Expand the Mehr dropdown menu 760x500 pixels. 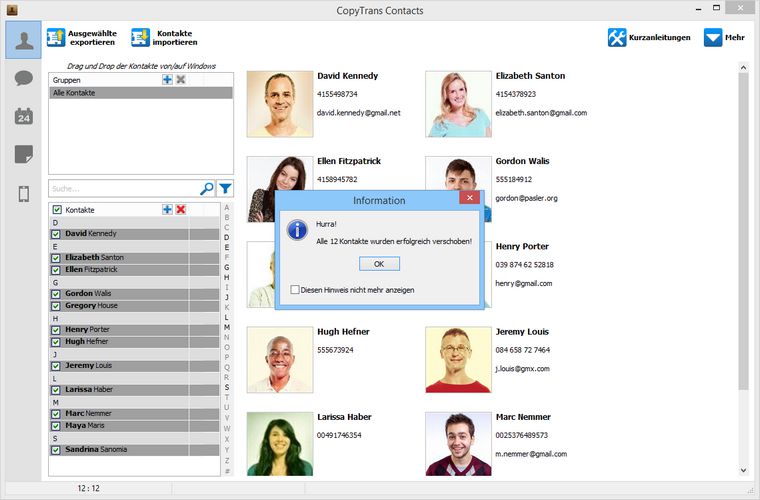(724, 38)
